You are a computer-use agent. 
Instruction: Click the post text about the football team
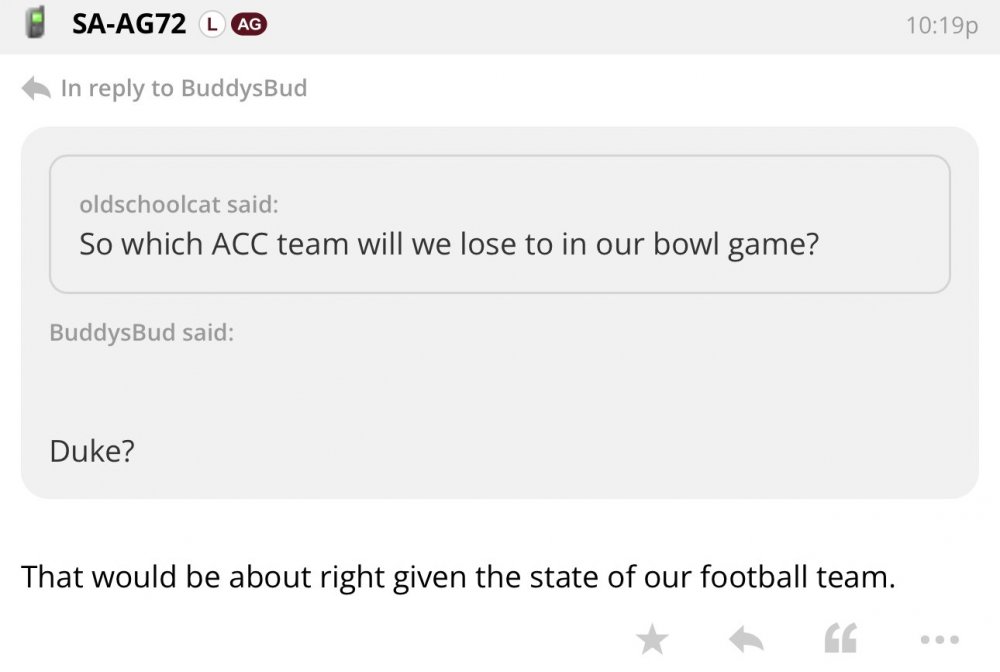point(457,577)
